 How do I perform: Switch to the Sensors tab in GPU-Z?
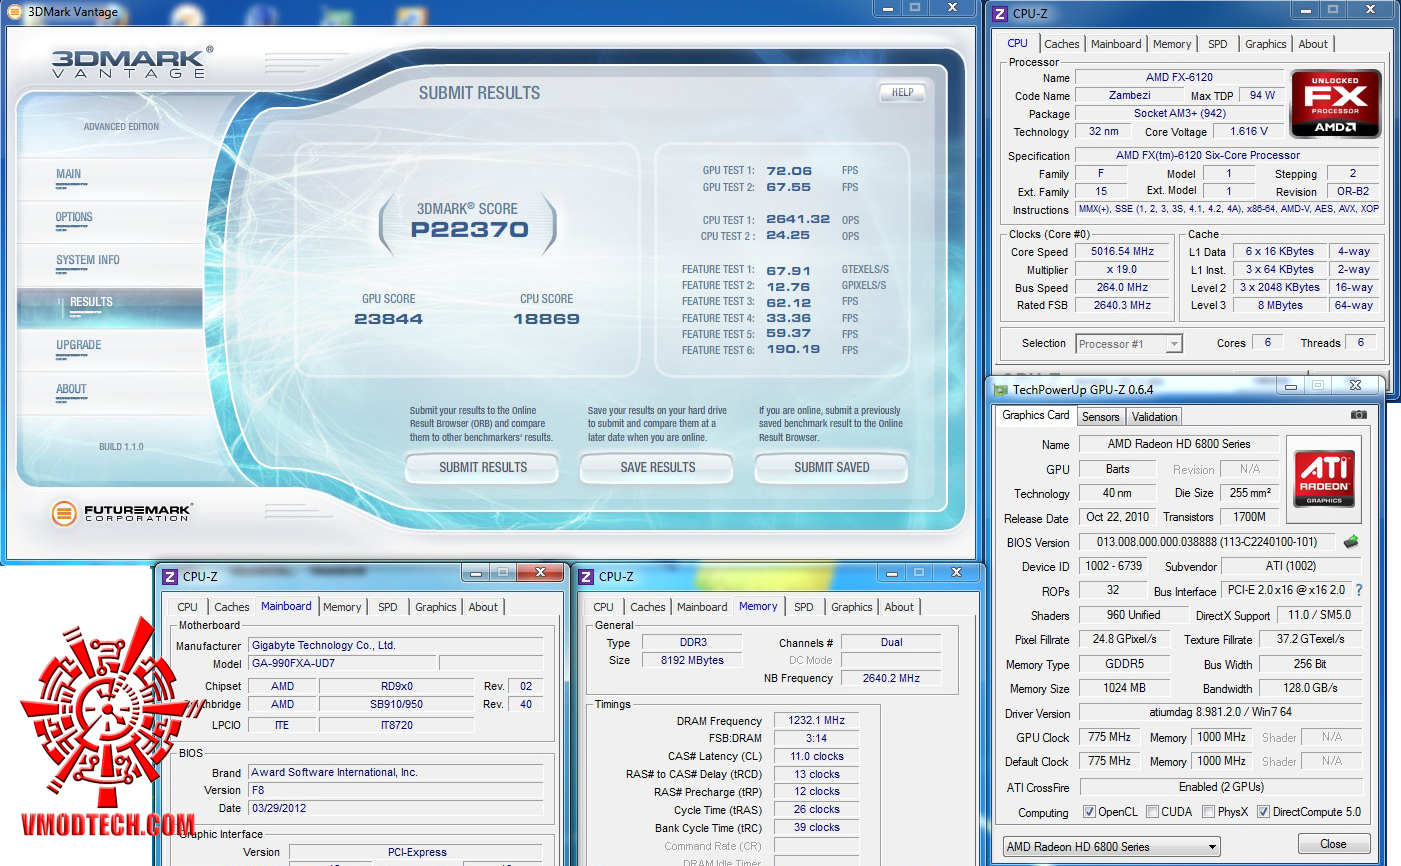1100,417
